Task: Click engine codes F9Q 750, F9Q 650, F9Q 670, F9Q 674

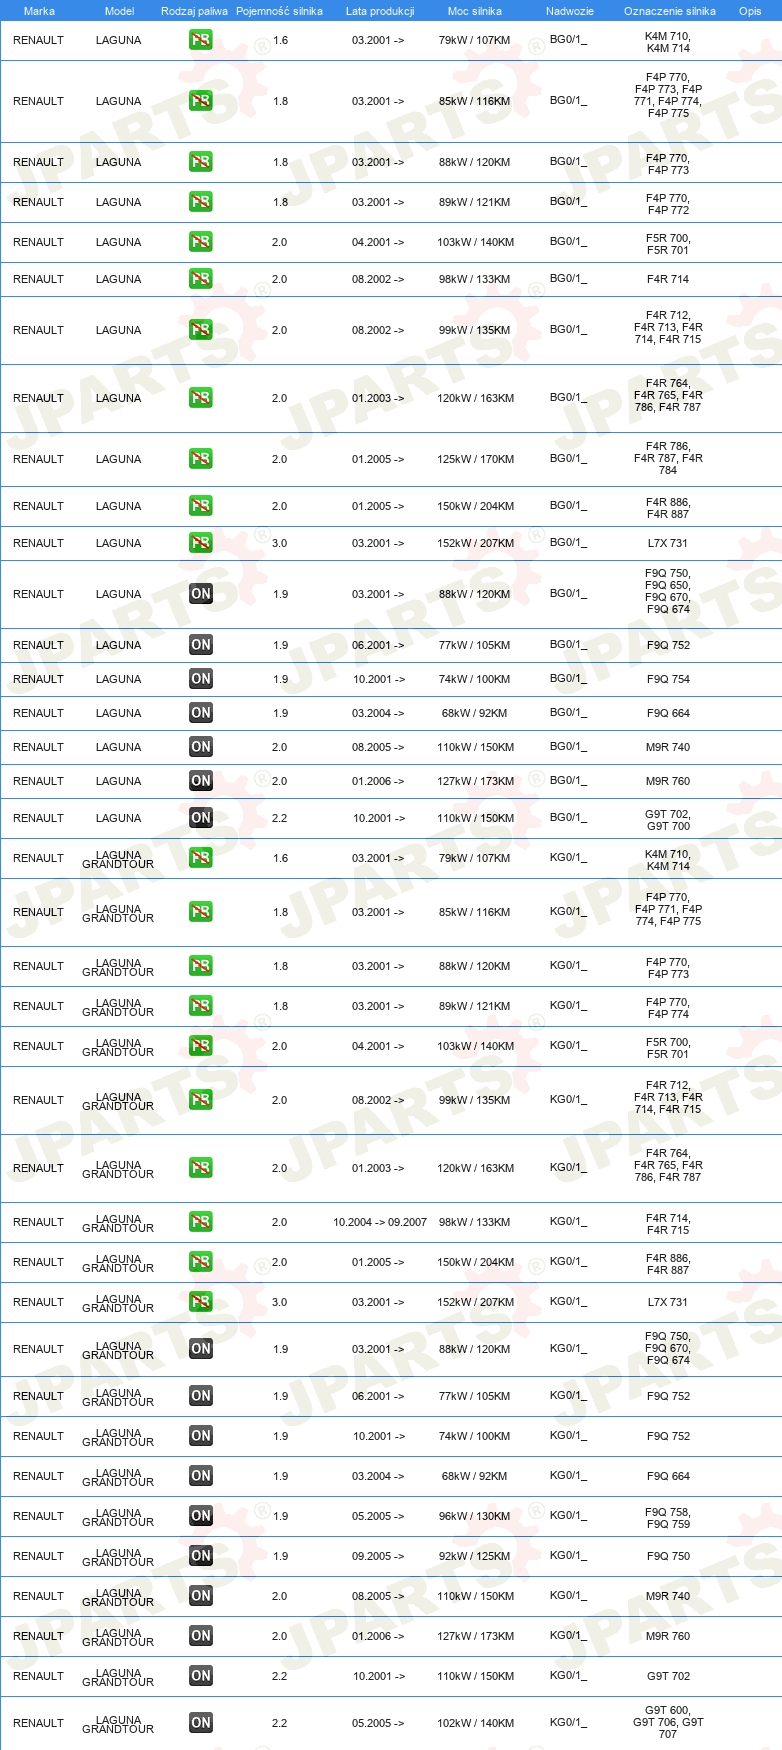Action: click(x=668, y=591)
